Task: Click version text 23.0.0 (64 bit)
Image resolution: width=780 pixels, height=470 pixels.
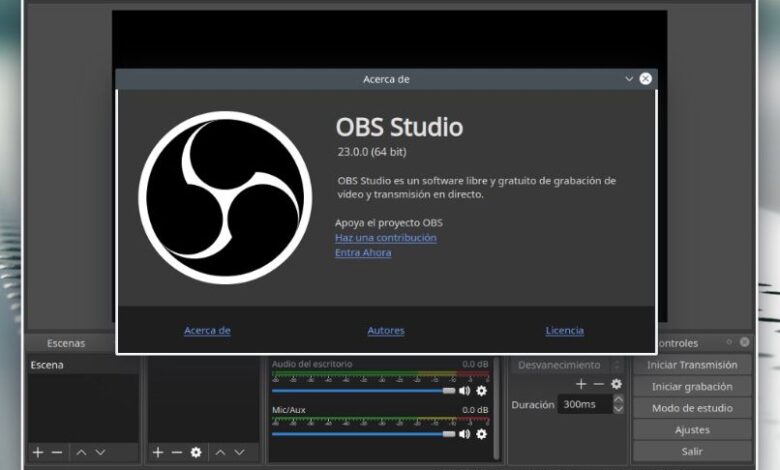Action: click(372, 152)
